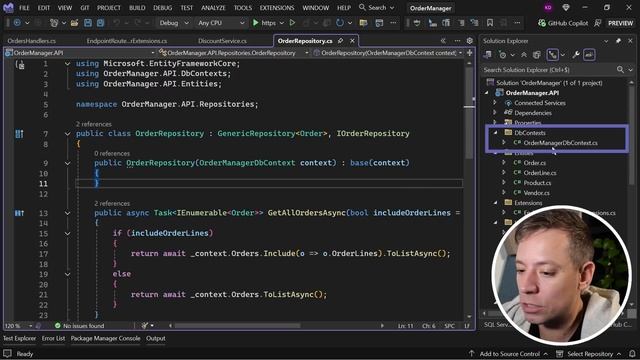Click Add to Source Control

pyautogui.click(x=509, y=353)
